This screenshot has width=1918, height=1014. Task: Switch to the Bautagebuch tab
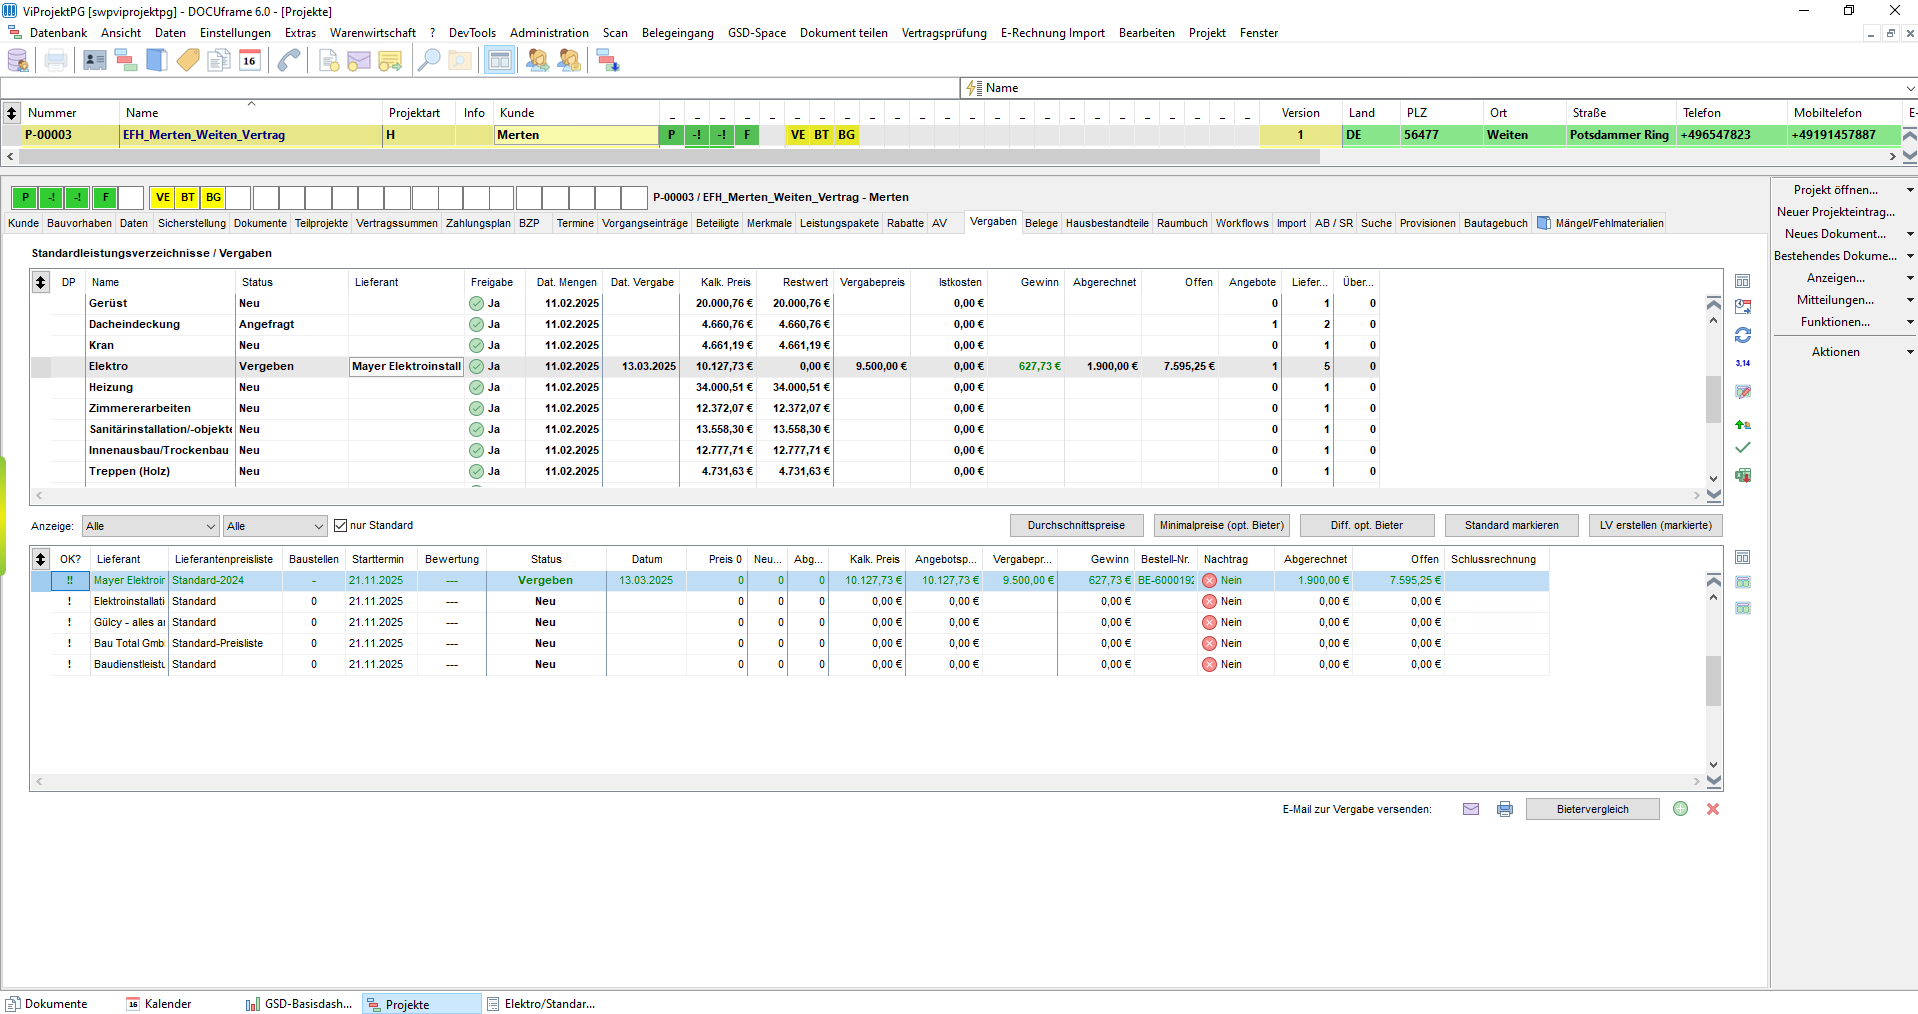tap(1496, 223)
